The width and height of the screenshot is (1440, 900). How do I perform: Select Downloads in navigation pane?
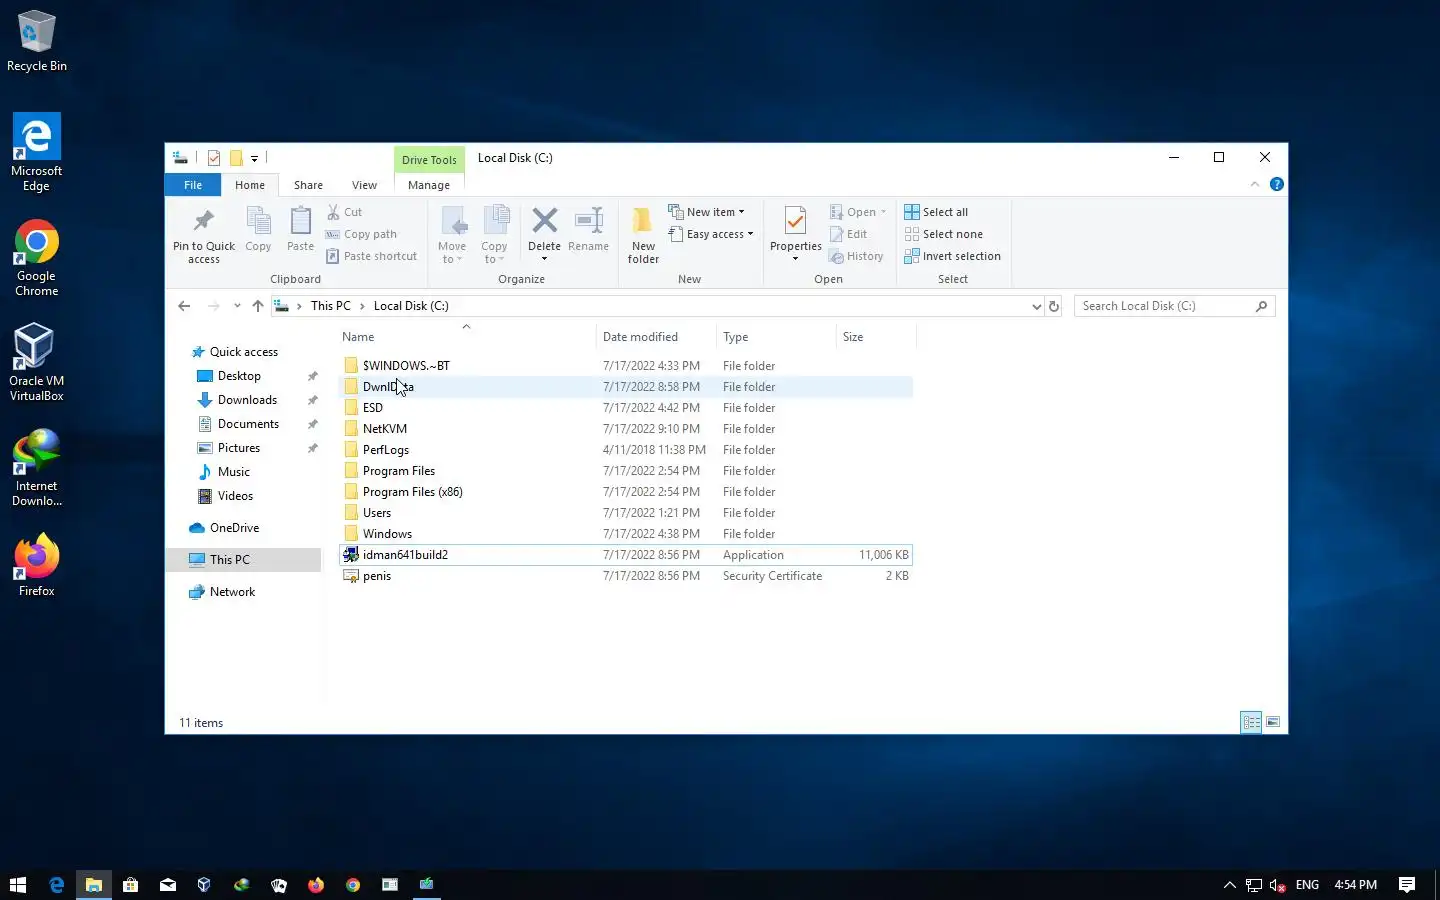coord(247,400)
